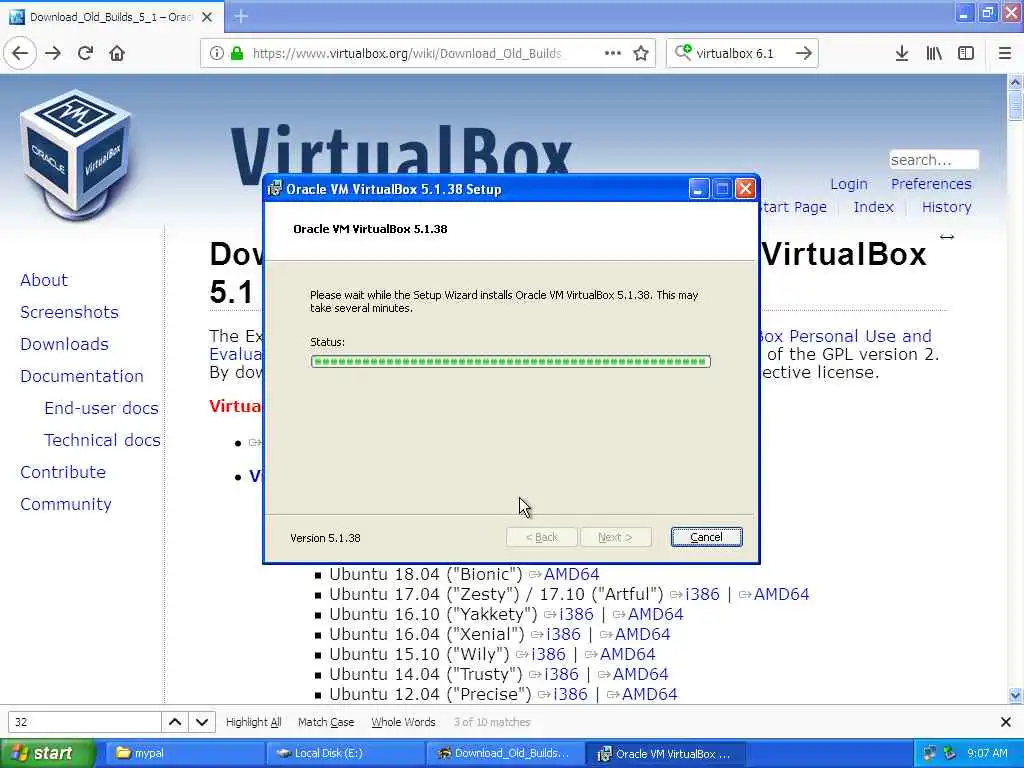
Task: Click the VirtualBox cube logo
Action: click(x=76, y=155)
